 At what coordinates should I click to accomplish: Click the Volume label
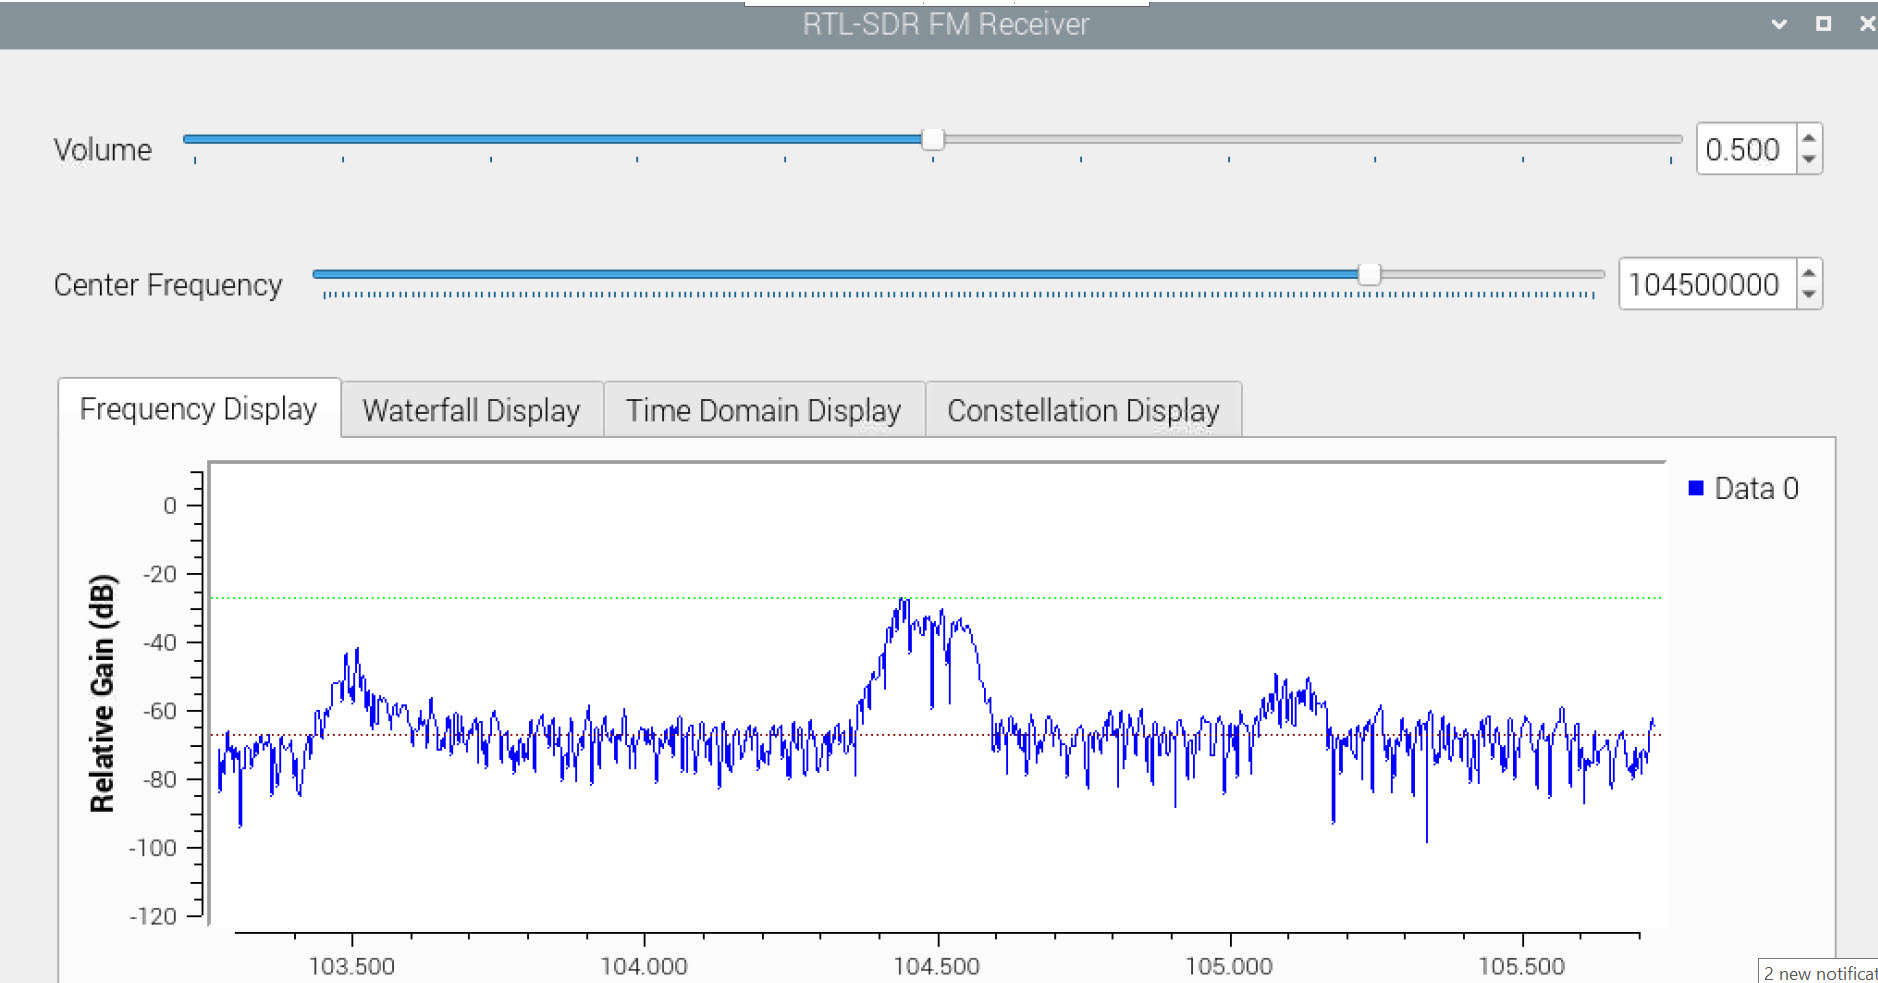tap(102, 149)
